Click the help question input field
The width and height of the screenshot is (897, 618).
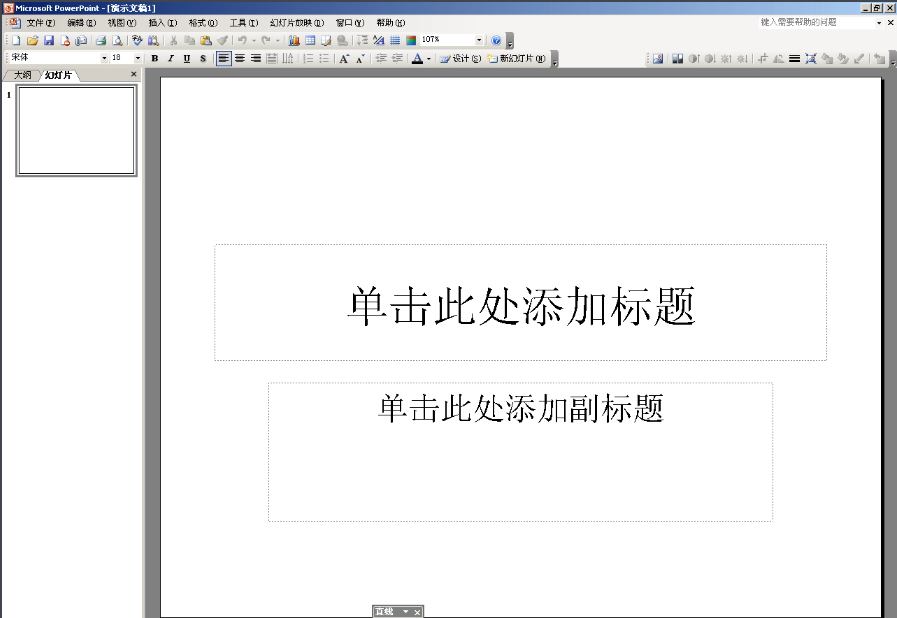[x=816, y=23]
